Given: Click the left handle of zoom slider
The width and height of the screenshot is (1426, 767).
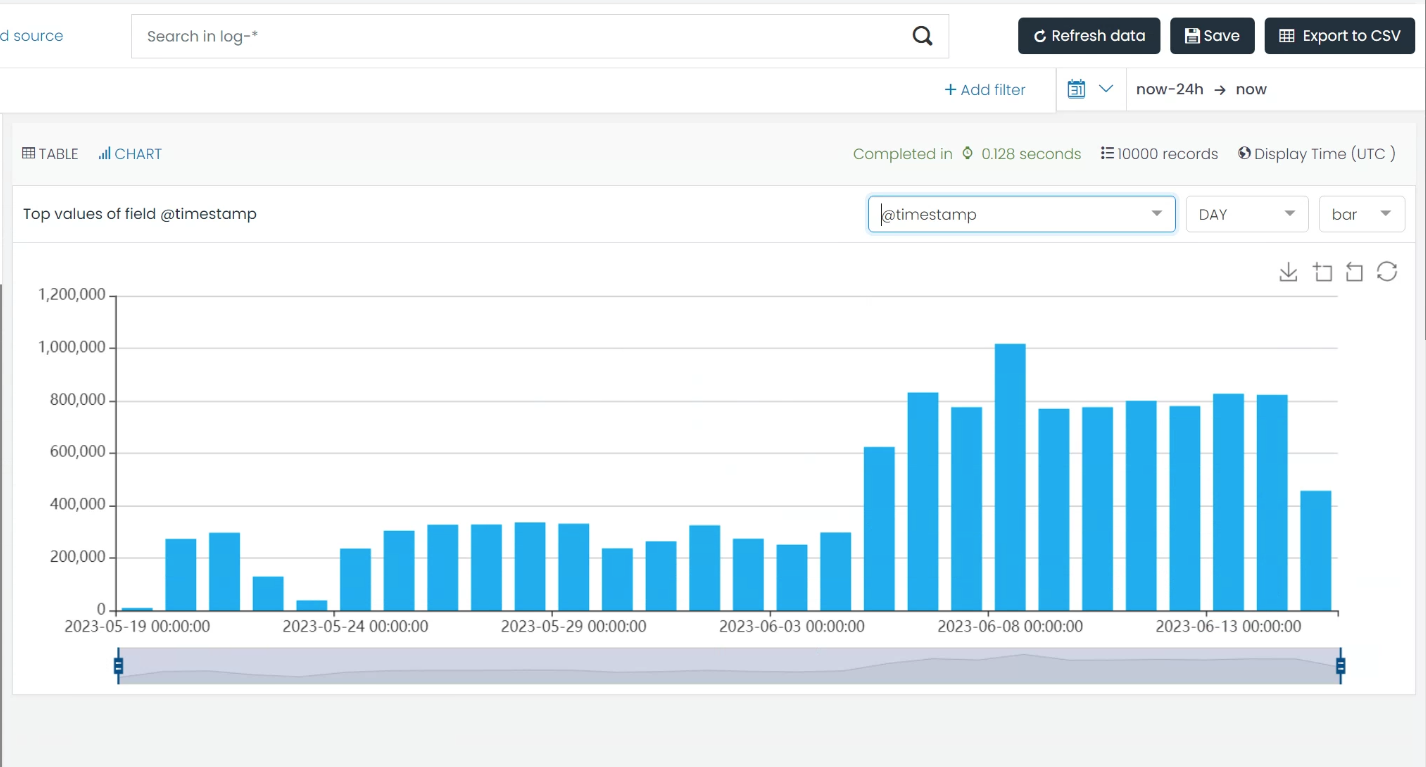Looking at the screenshot, I should pos(118,666).
